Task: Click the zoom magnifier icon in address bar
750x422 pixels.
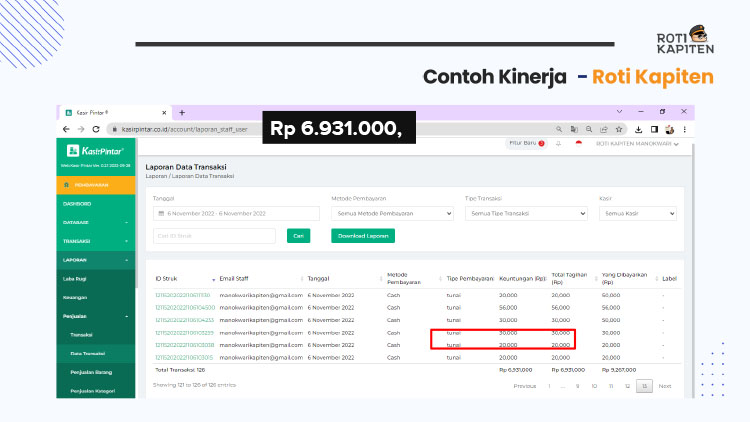Action: (589, 129)
